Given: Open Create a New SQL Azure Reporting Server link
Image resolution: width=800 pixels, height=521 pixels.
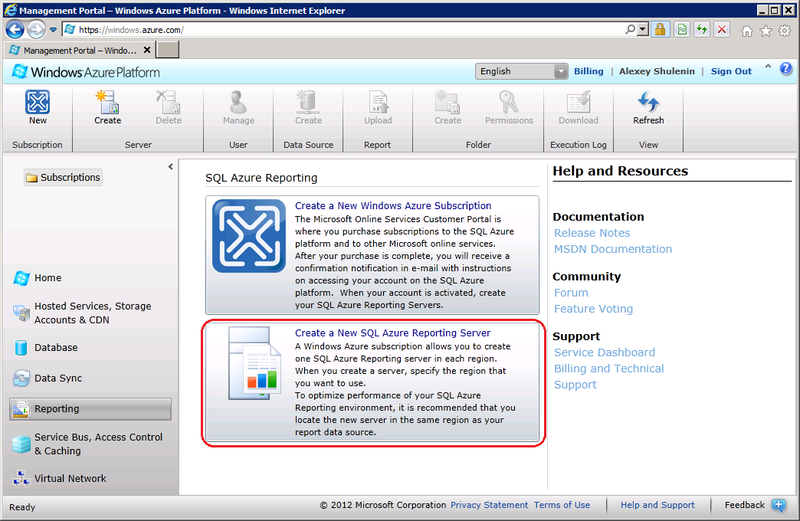Looking at the screenshot, I should [392, 333].
